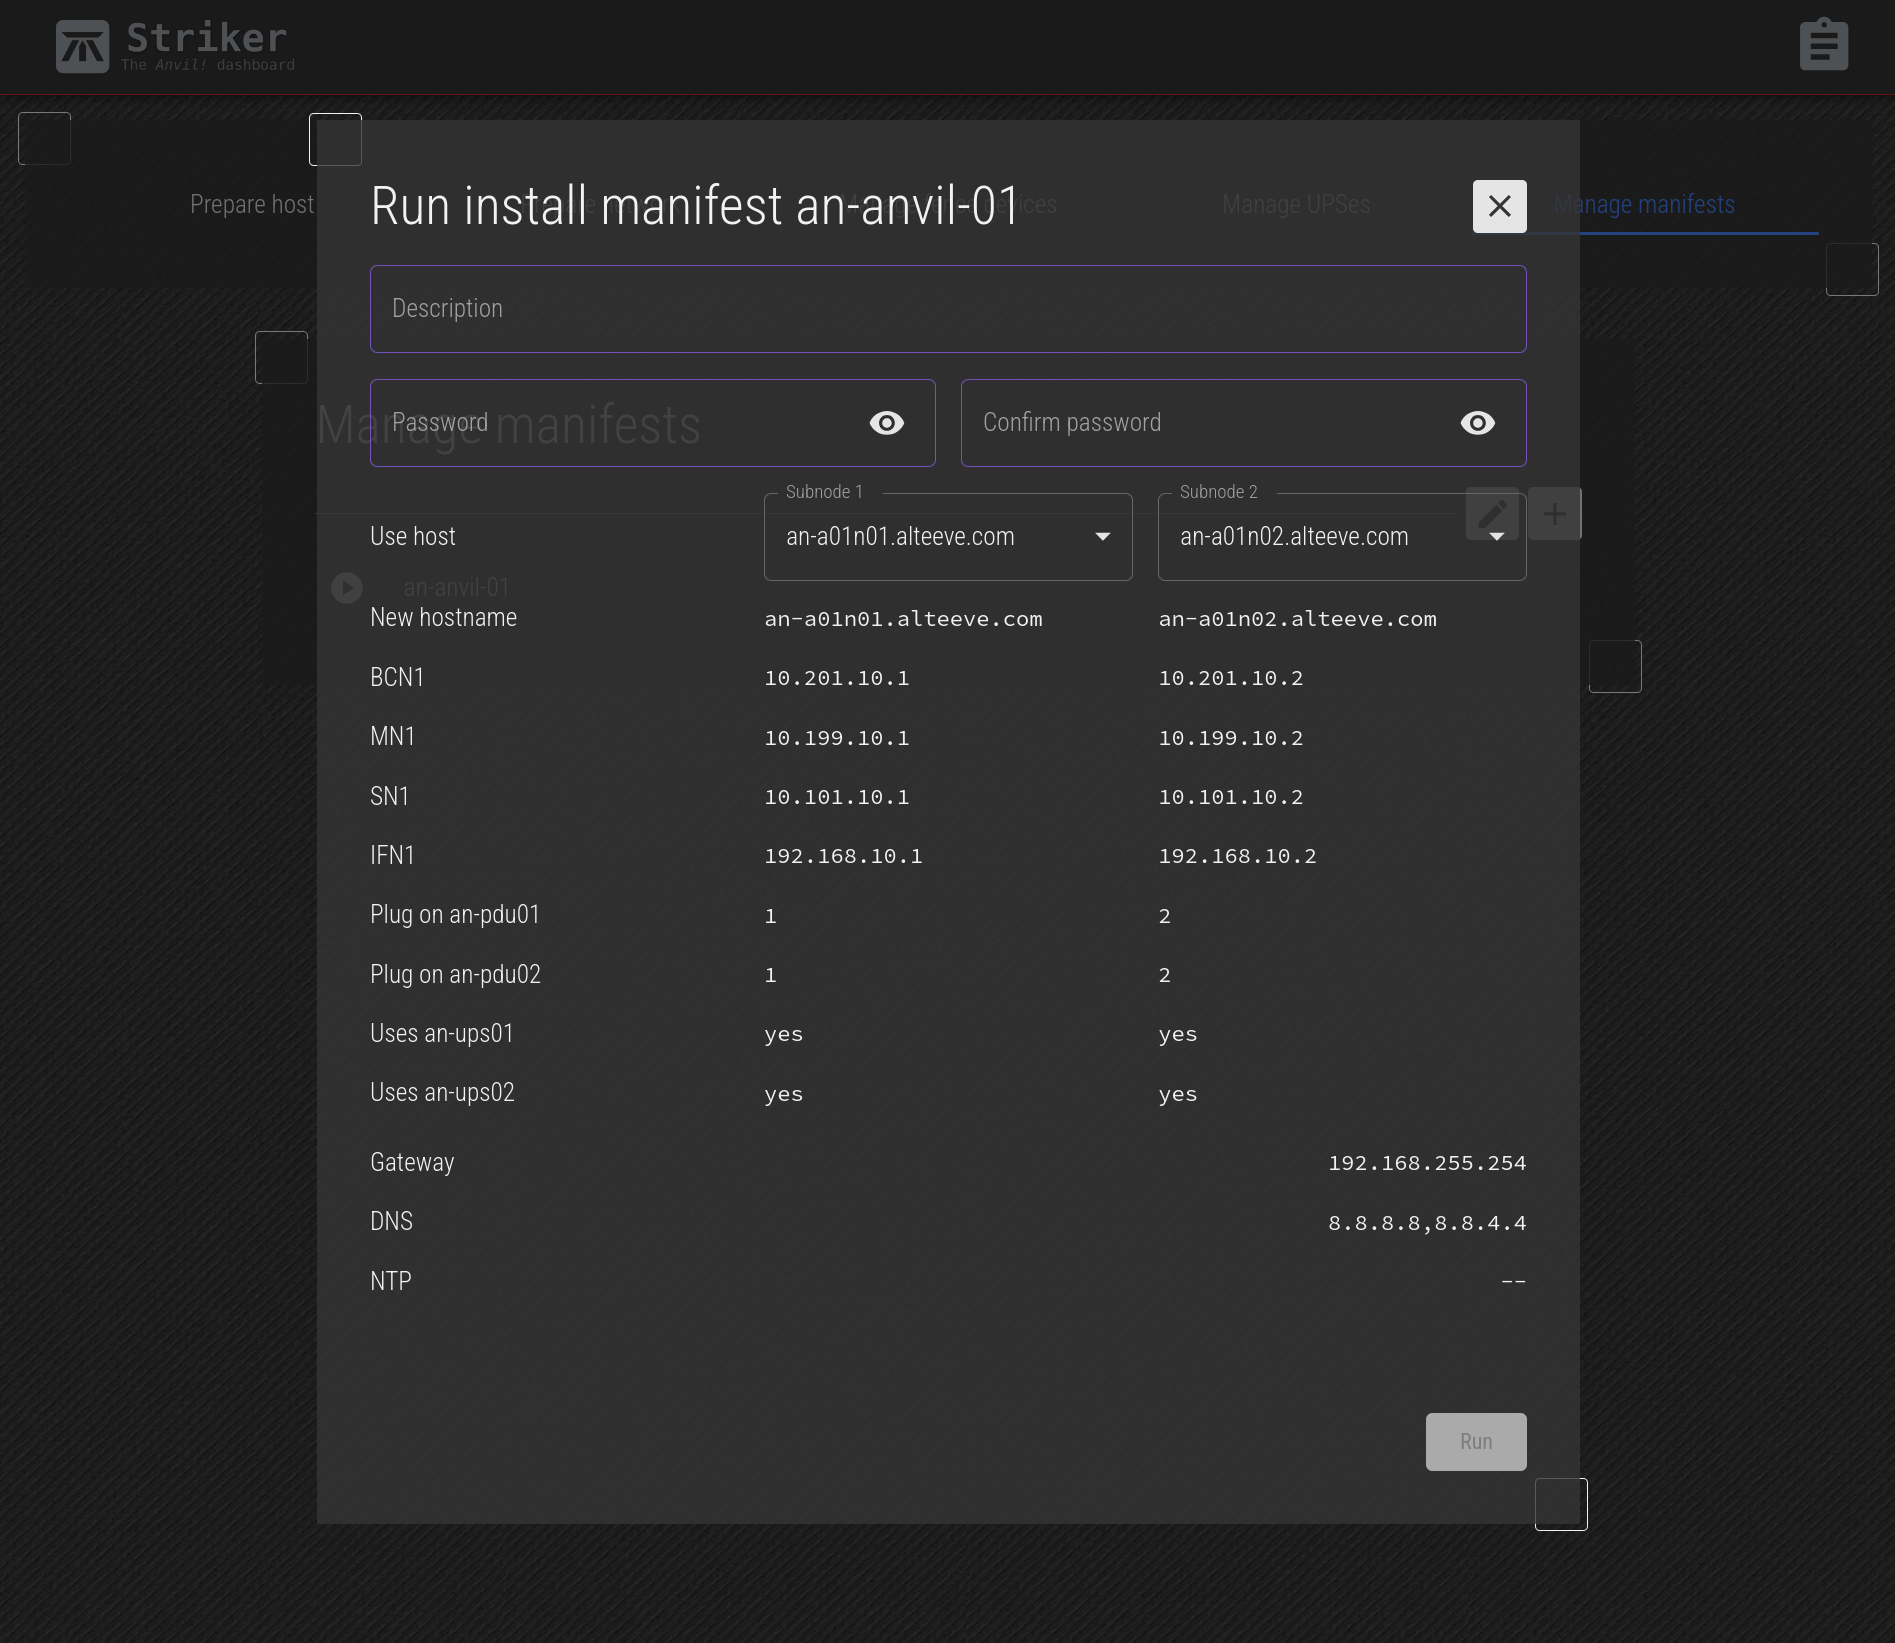Click the Gateway value 192.168.255.254
The width and height of the screenshot is (1895, 1643).
click(x=1427, y=1164)
